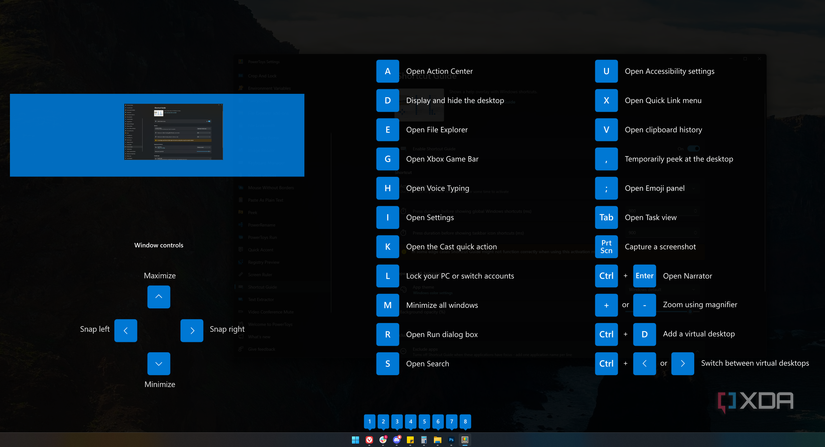Click the E key tile for File Explorer
Image resolution: width=825 pixels, height=447 pixels.
pyautogui.click(x=388, y=130)
